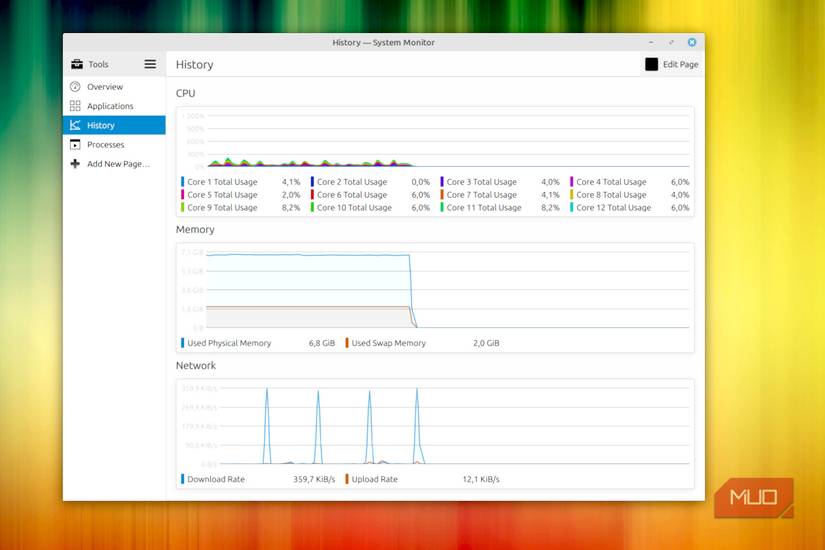Click Used Swap Memory color marker
This screenshot has width=825, height=550.
[347, 343]
